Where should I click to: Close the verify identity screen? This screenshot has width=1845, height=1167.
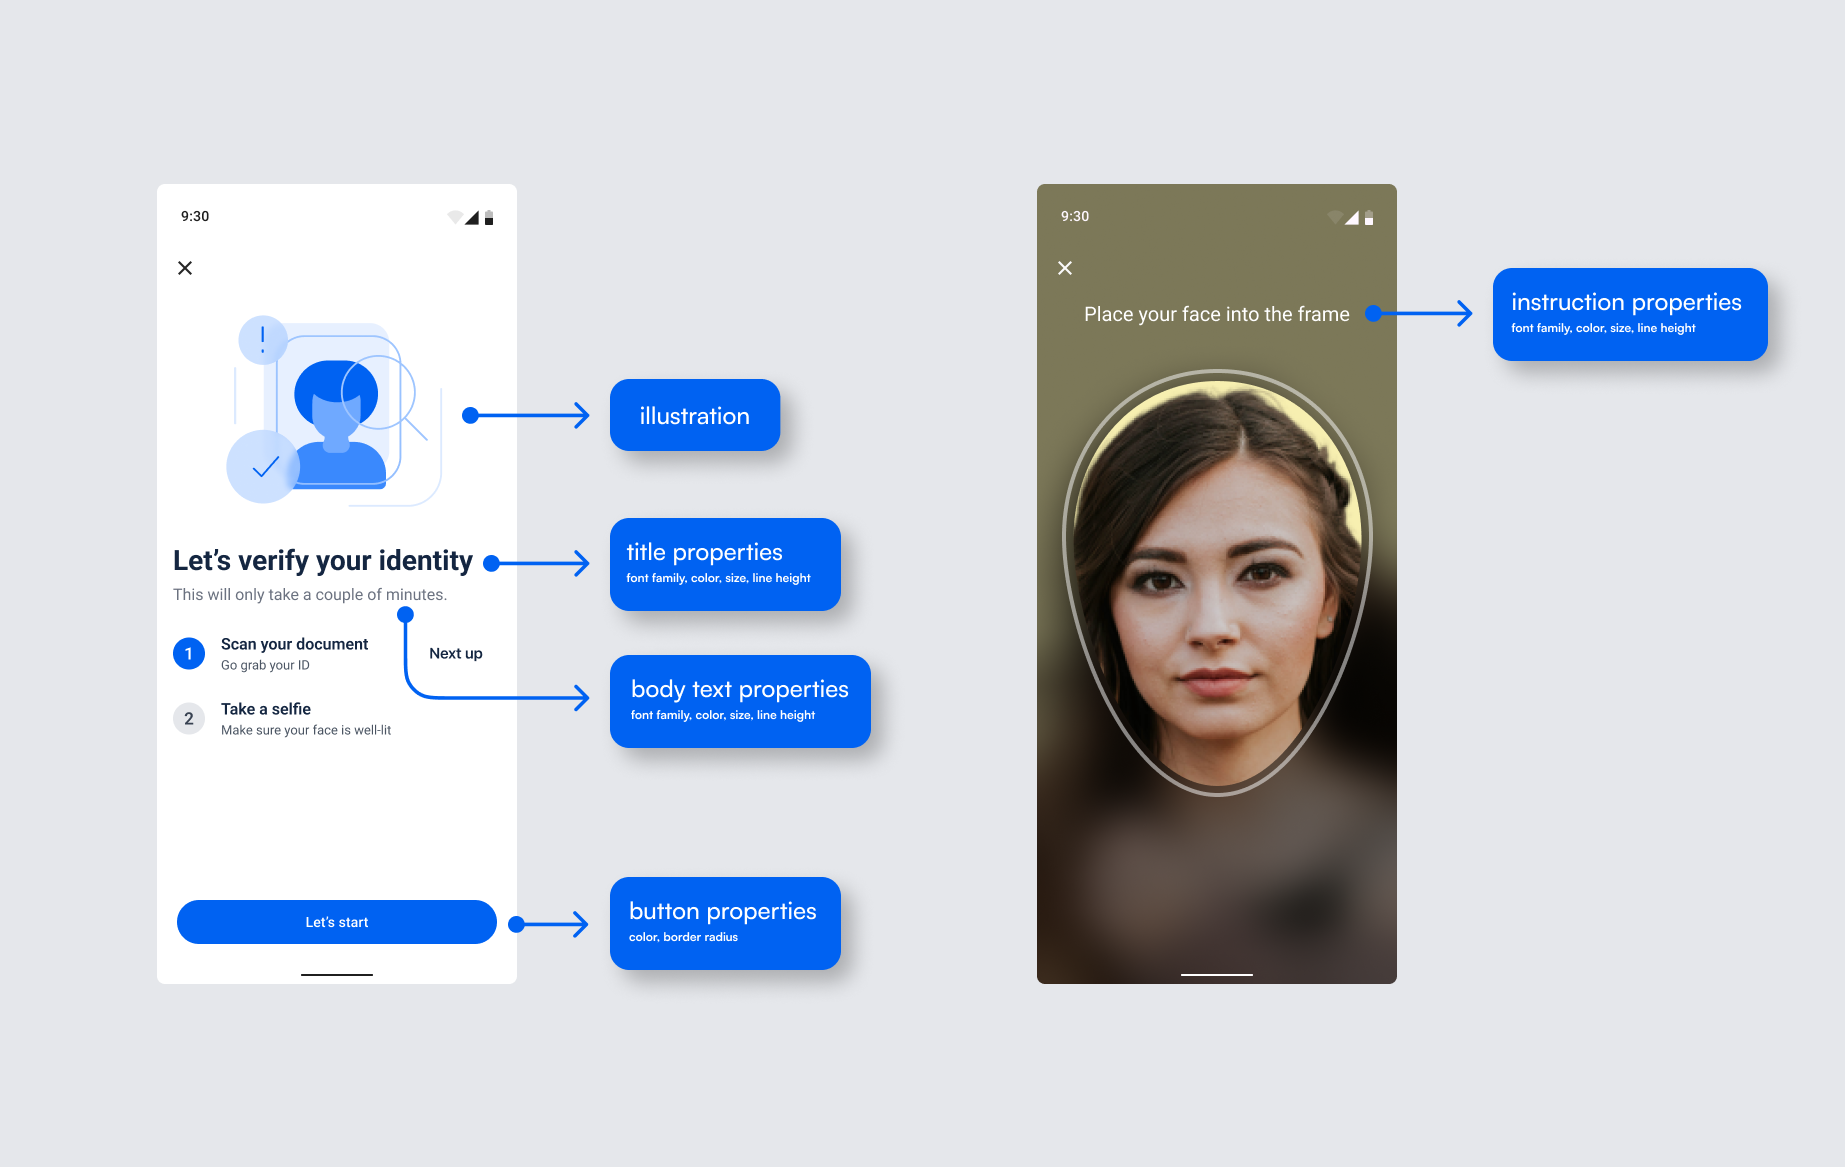pyautogui.click(x=185, y=268)
